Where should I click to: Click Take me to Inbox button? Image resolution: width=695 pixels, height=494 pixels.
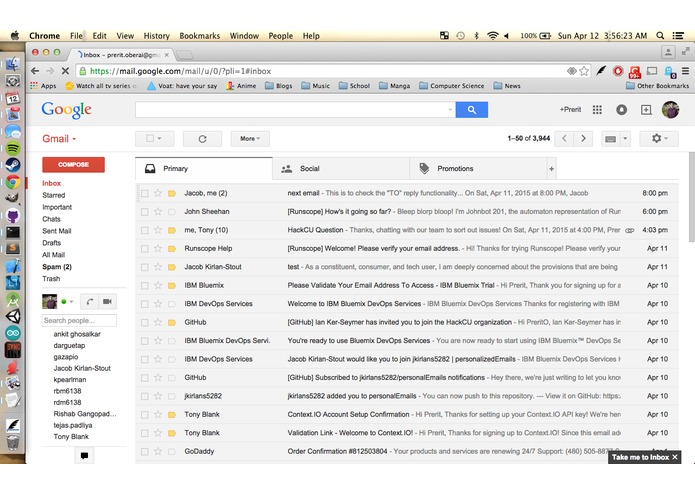click(x=640, y=457)
